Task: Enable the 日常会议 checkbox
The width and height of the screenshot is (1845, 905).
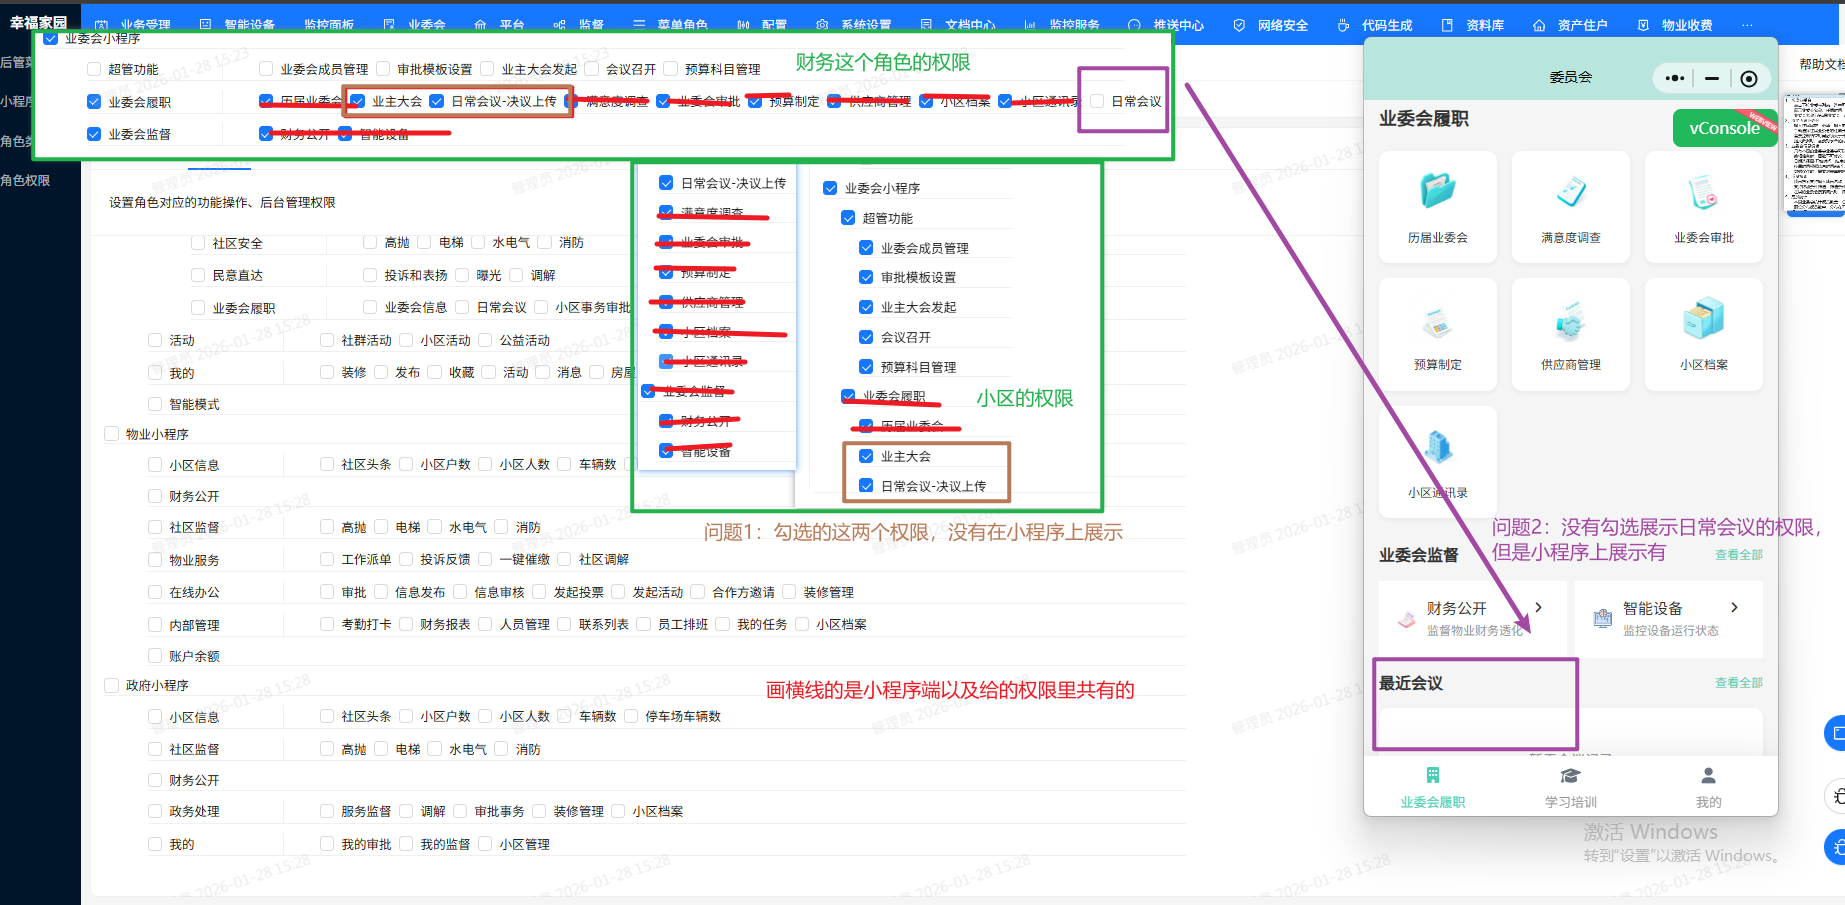Action: tap(1099, 100)
